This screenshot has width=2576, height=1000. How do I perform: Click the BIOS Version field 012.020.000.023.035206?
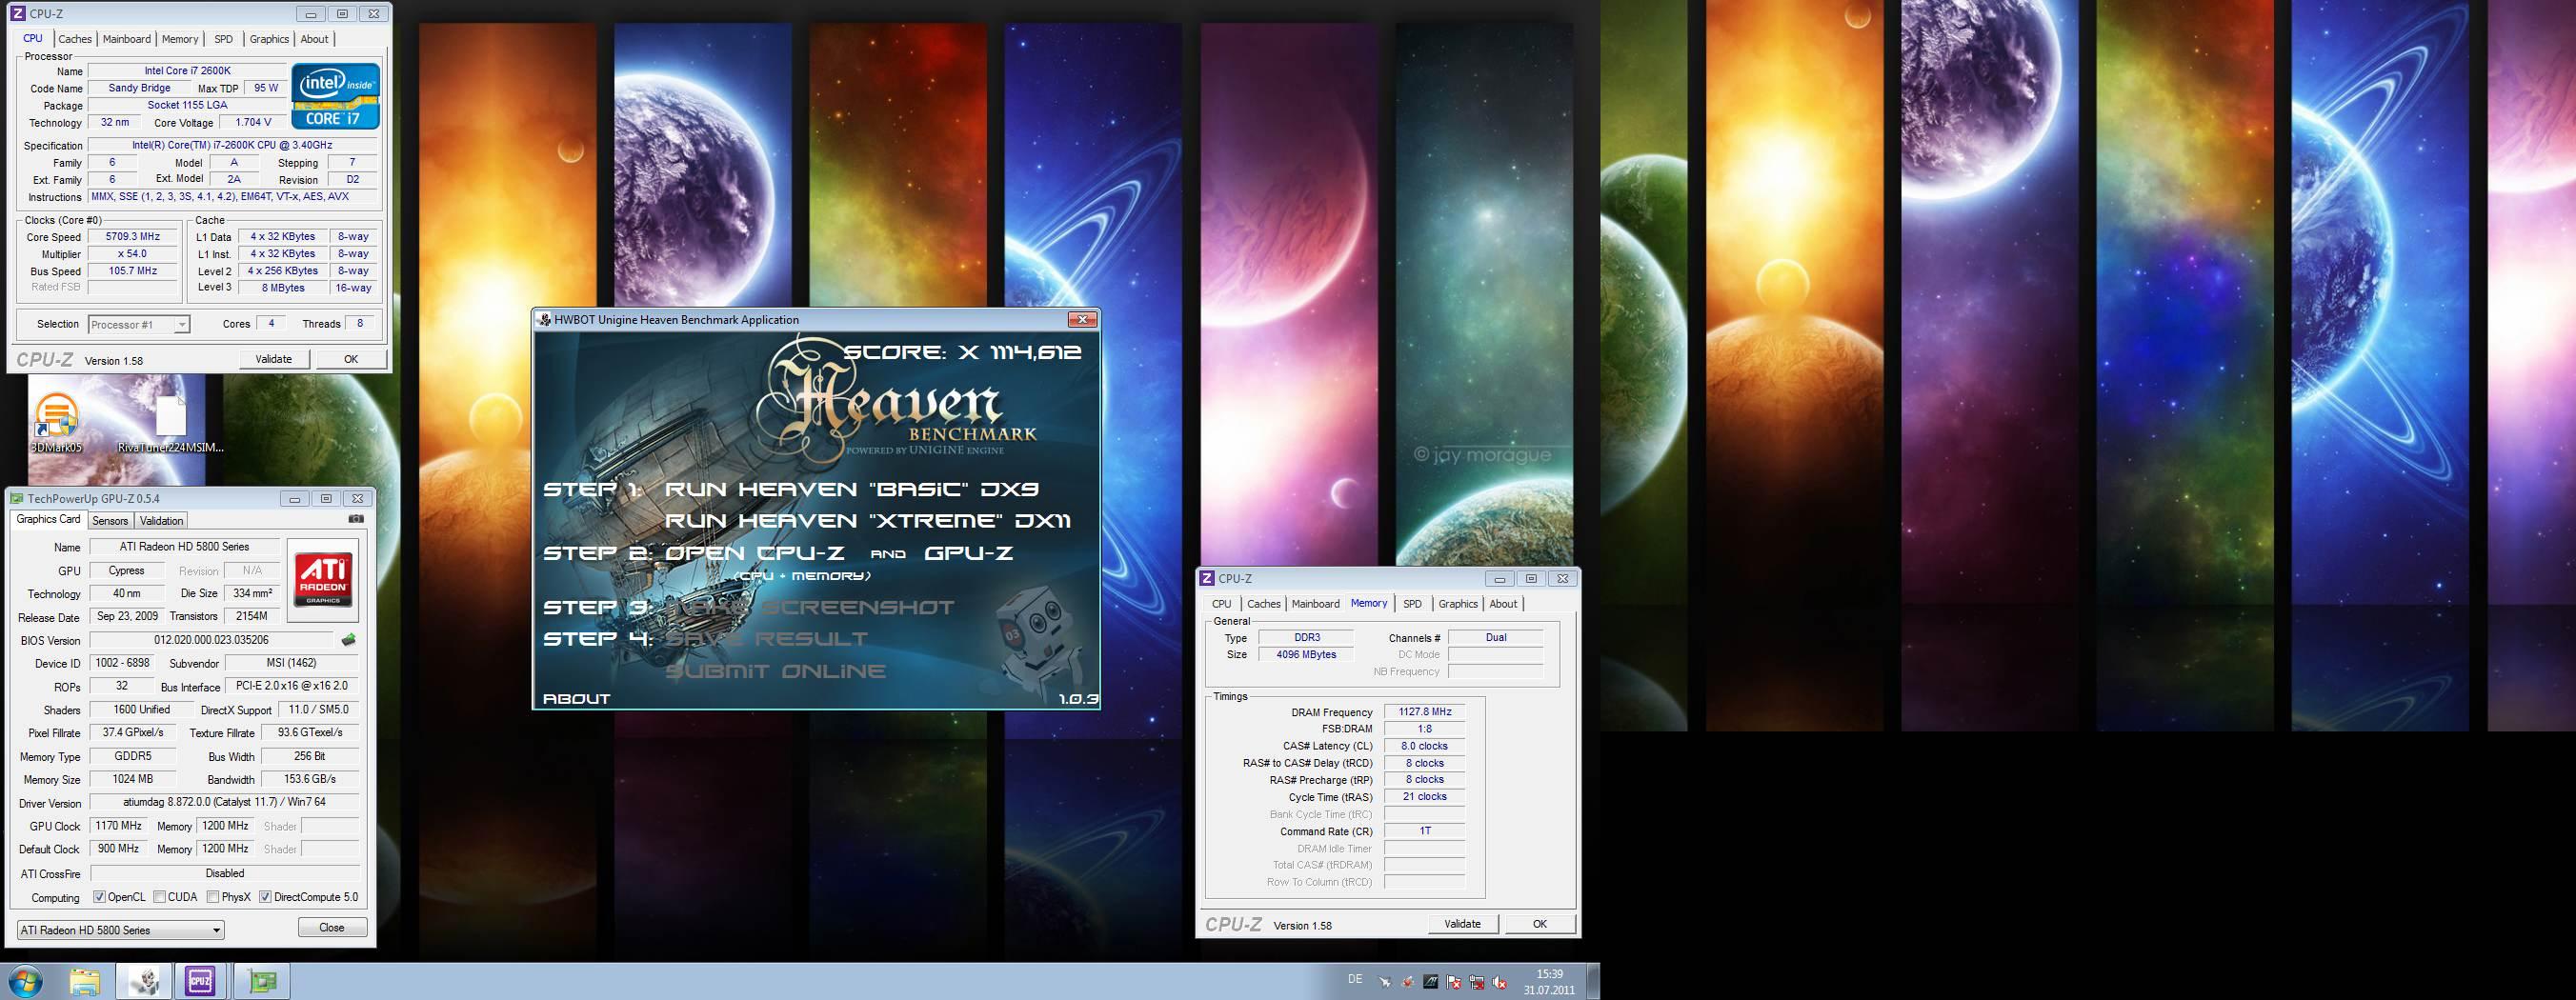[211, 640]
